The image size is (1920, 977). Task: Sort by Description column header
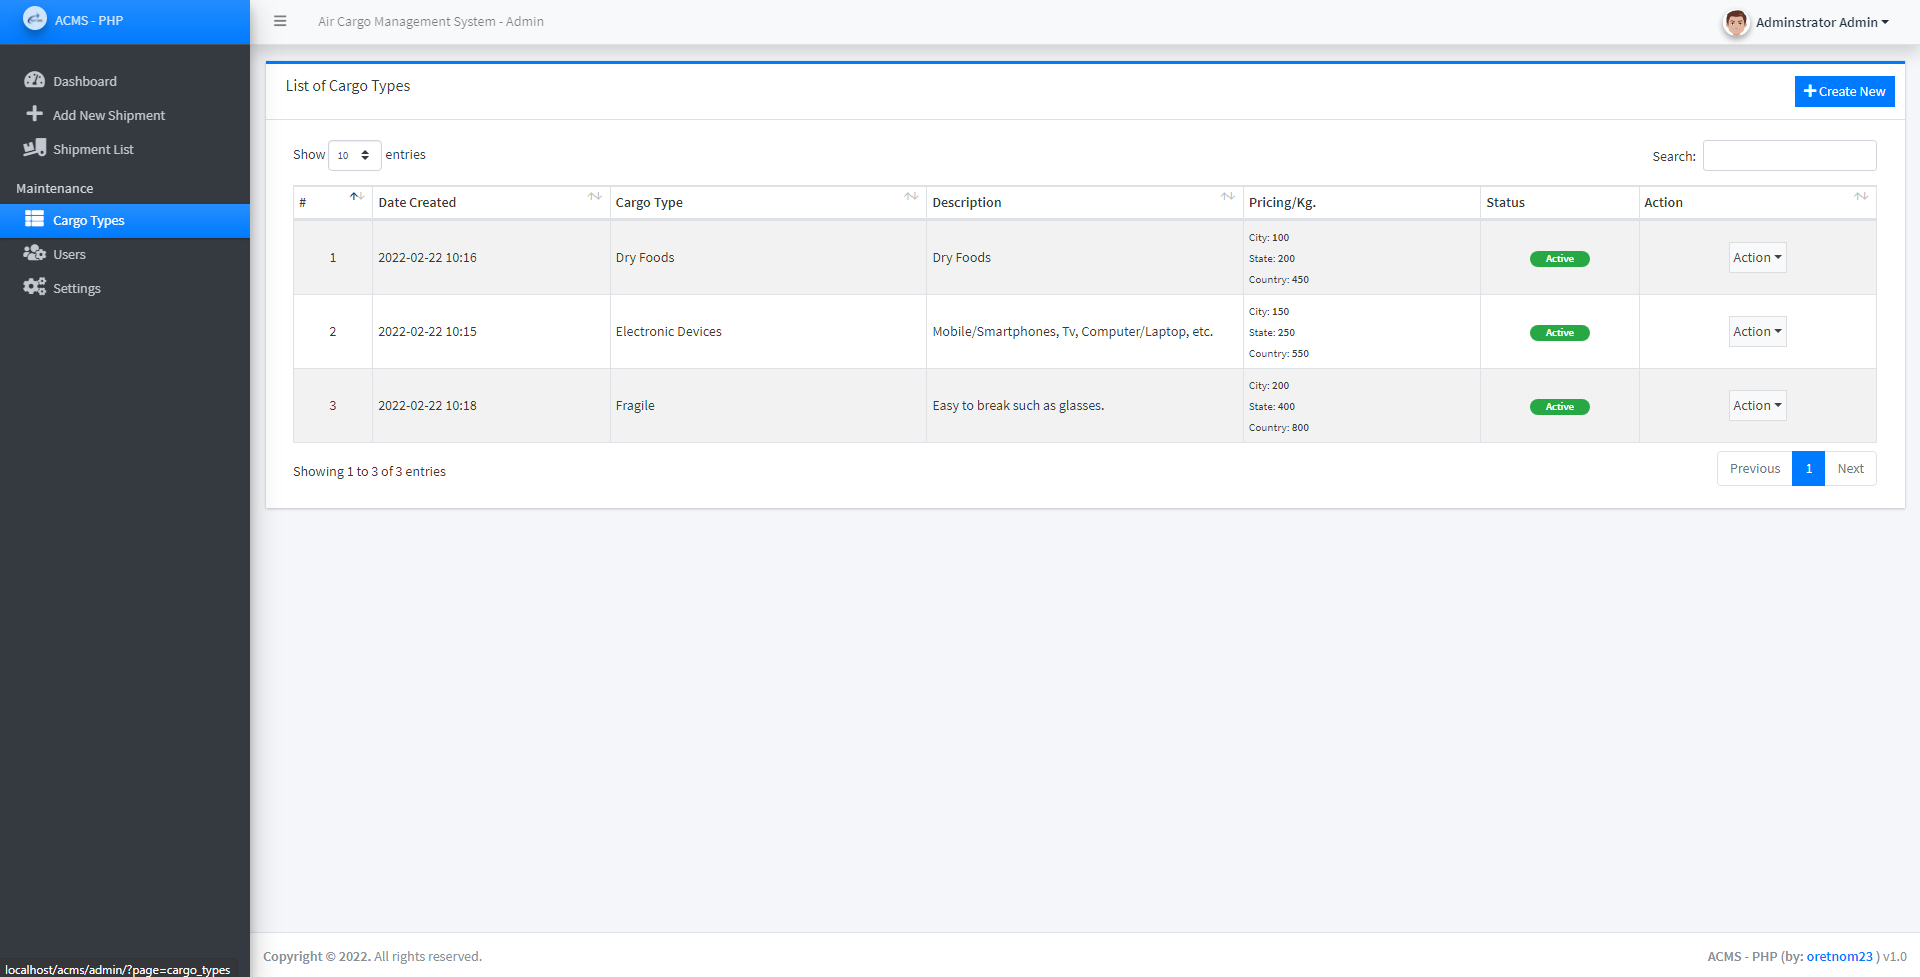[x=1085, y=202]
